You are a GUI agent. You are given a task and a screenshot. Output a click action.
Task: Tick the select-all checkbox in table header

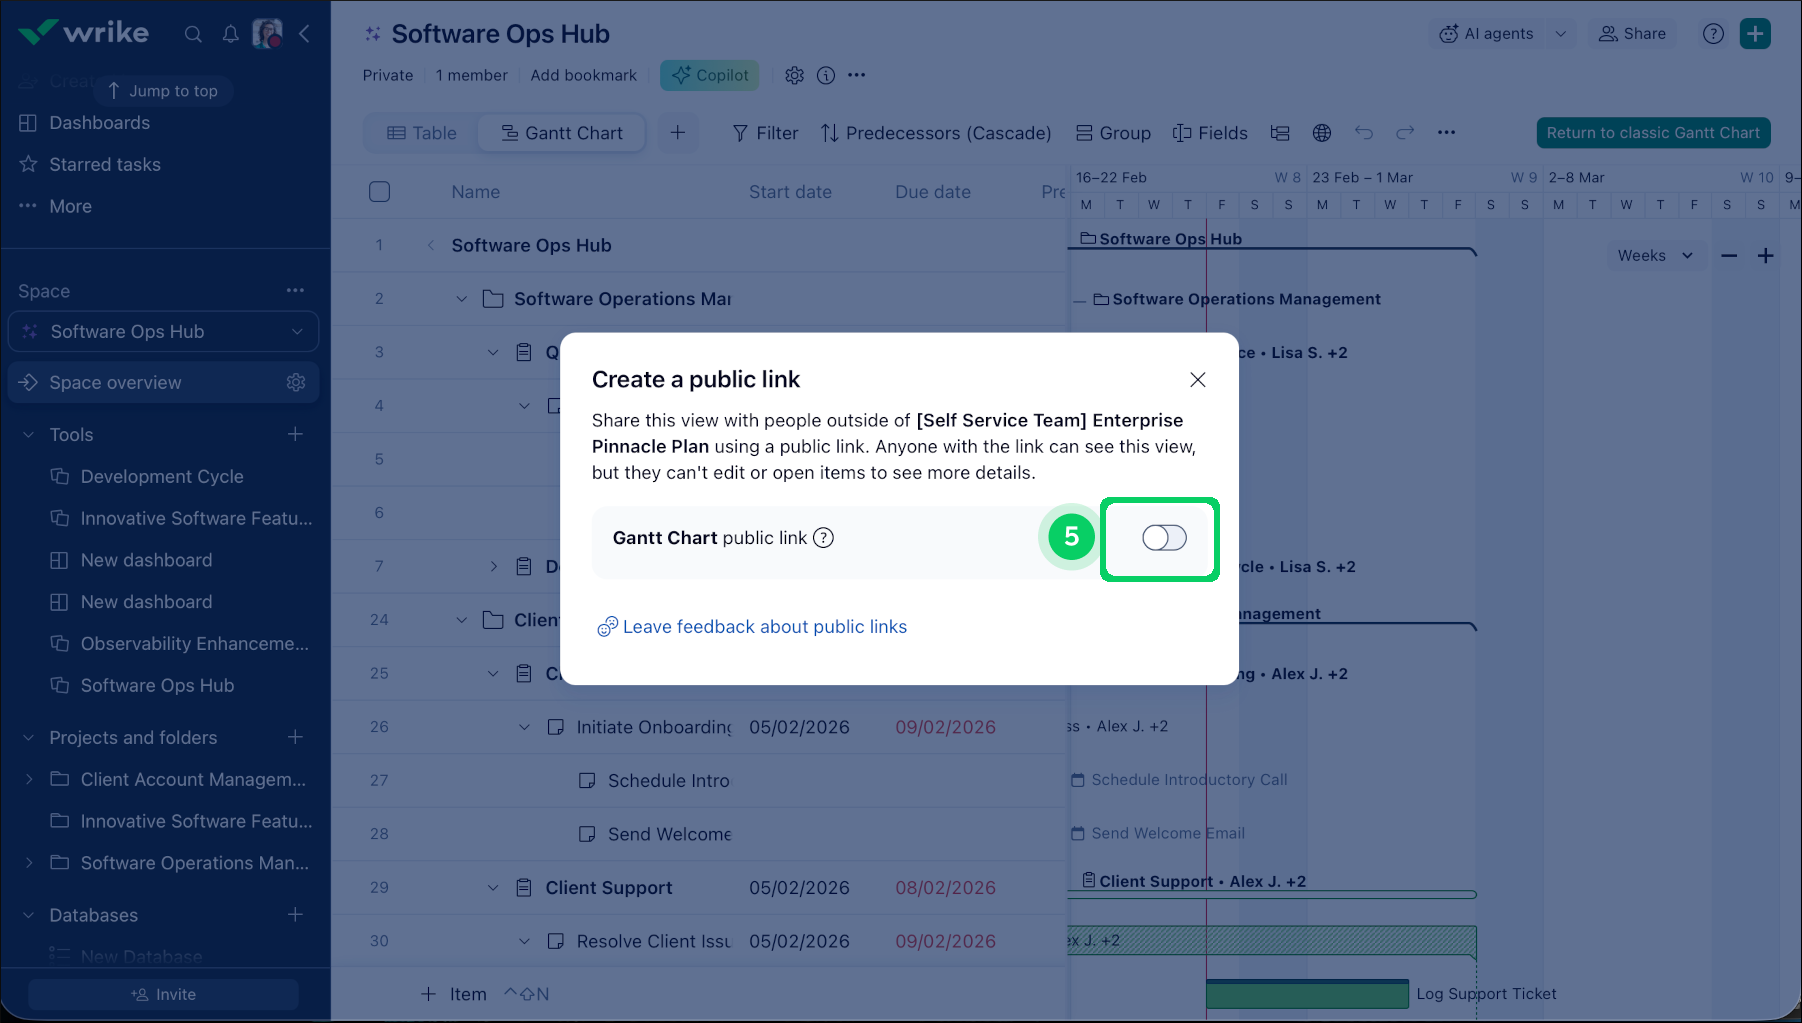tap(379, 192)
